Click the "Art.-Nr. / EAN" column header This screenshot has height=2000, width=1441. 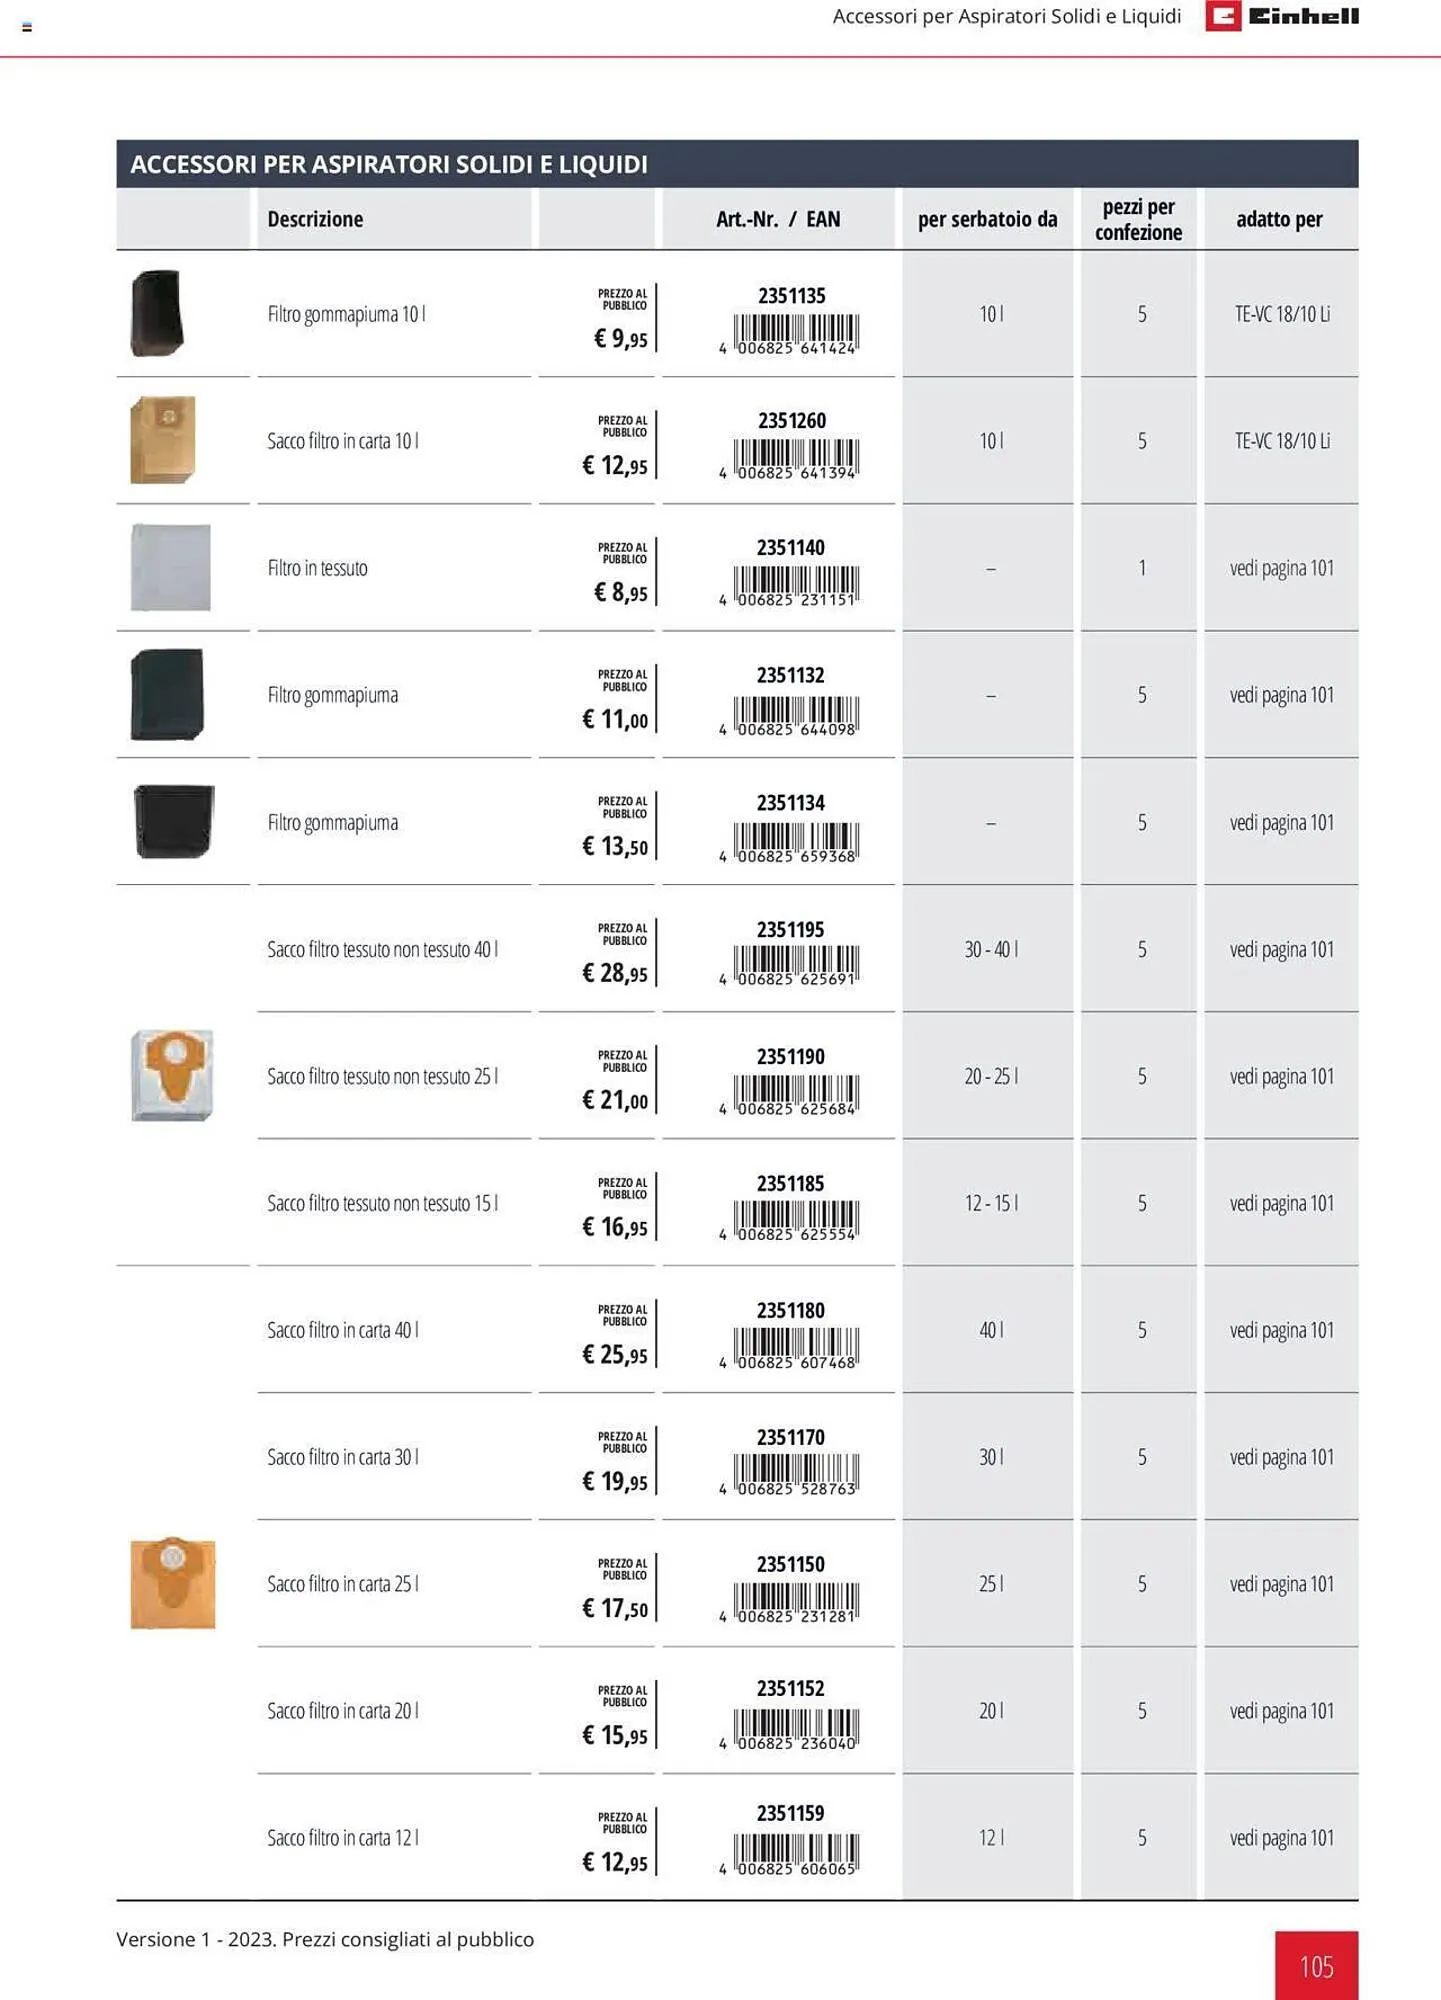coord(778,219)
